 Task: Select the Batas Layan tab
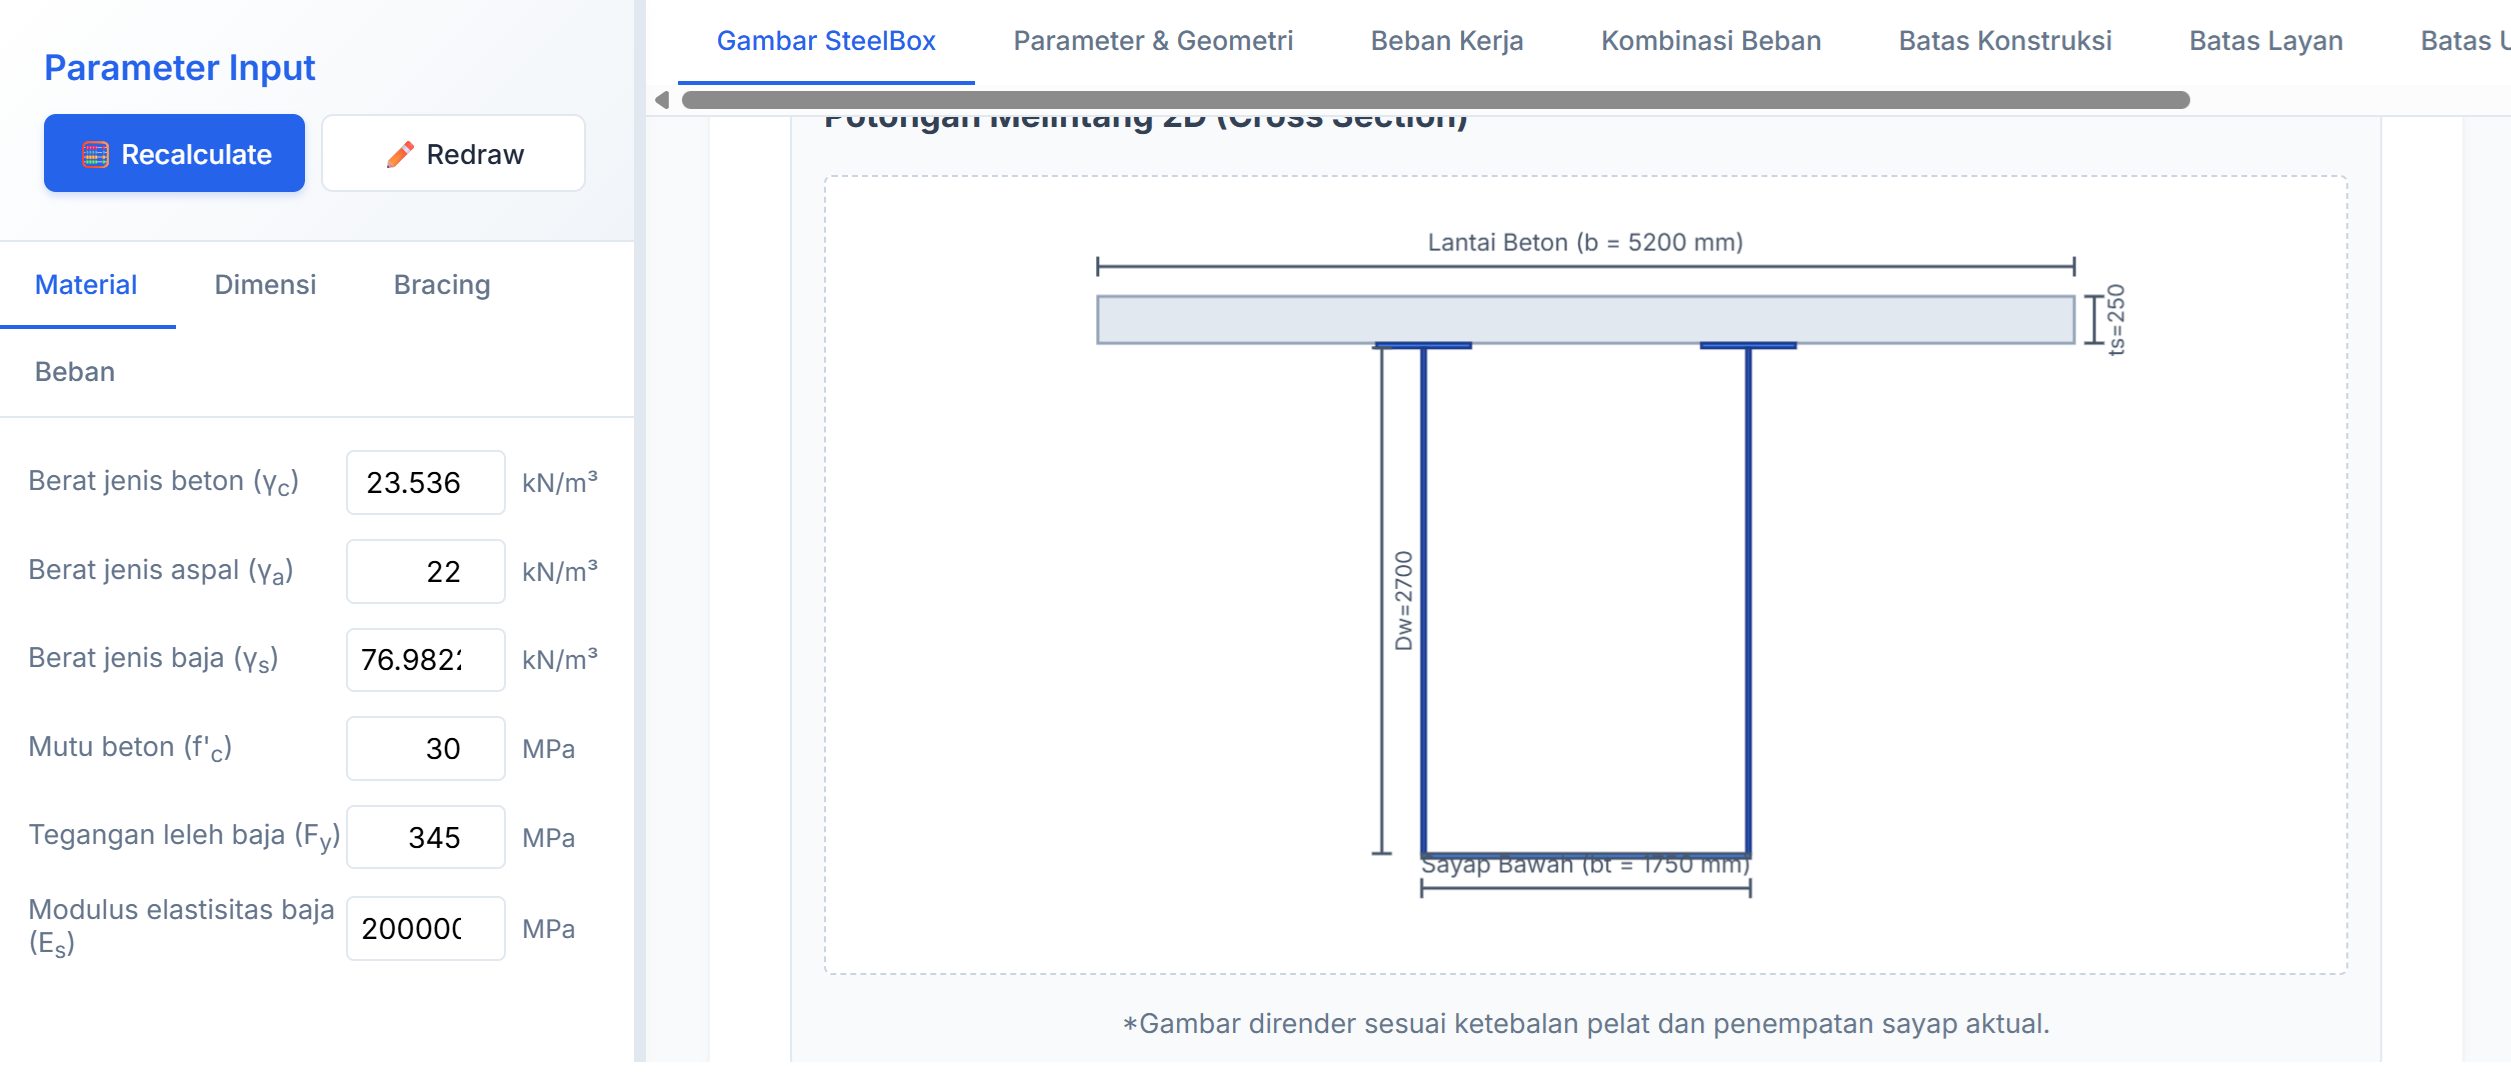pos(2266,41)
